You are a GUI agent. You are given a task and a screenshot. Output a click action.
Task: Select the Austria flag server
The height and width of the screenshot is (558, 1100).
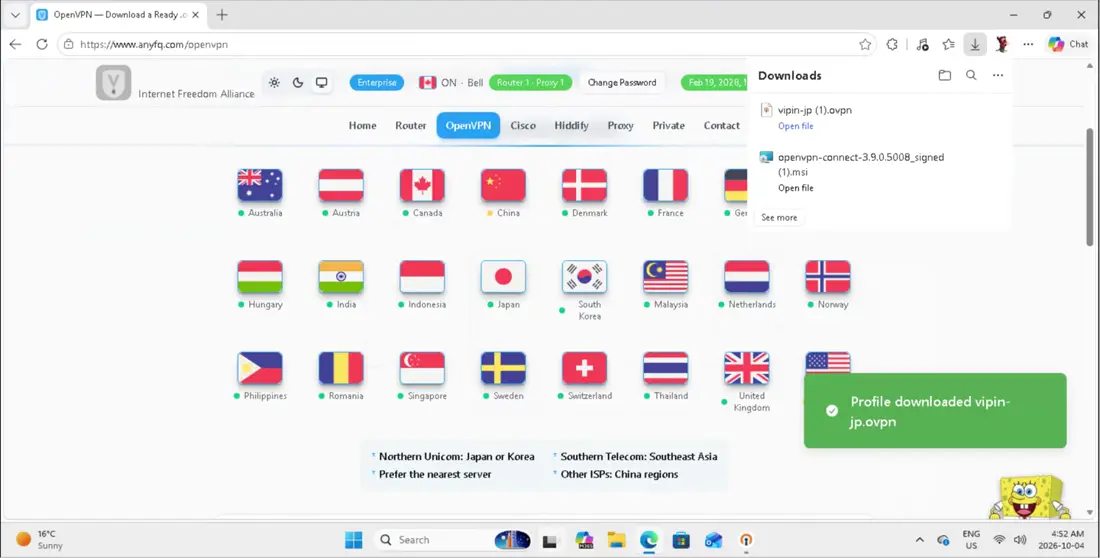[x=341, y=185]
